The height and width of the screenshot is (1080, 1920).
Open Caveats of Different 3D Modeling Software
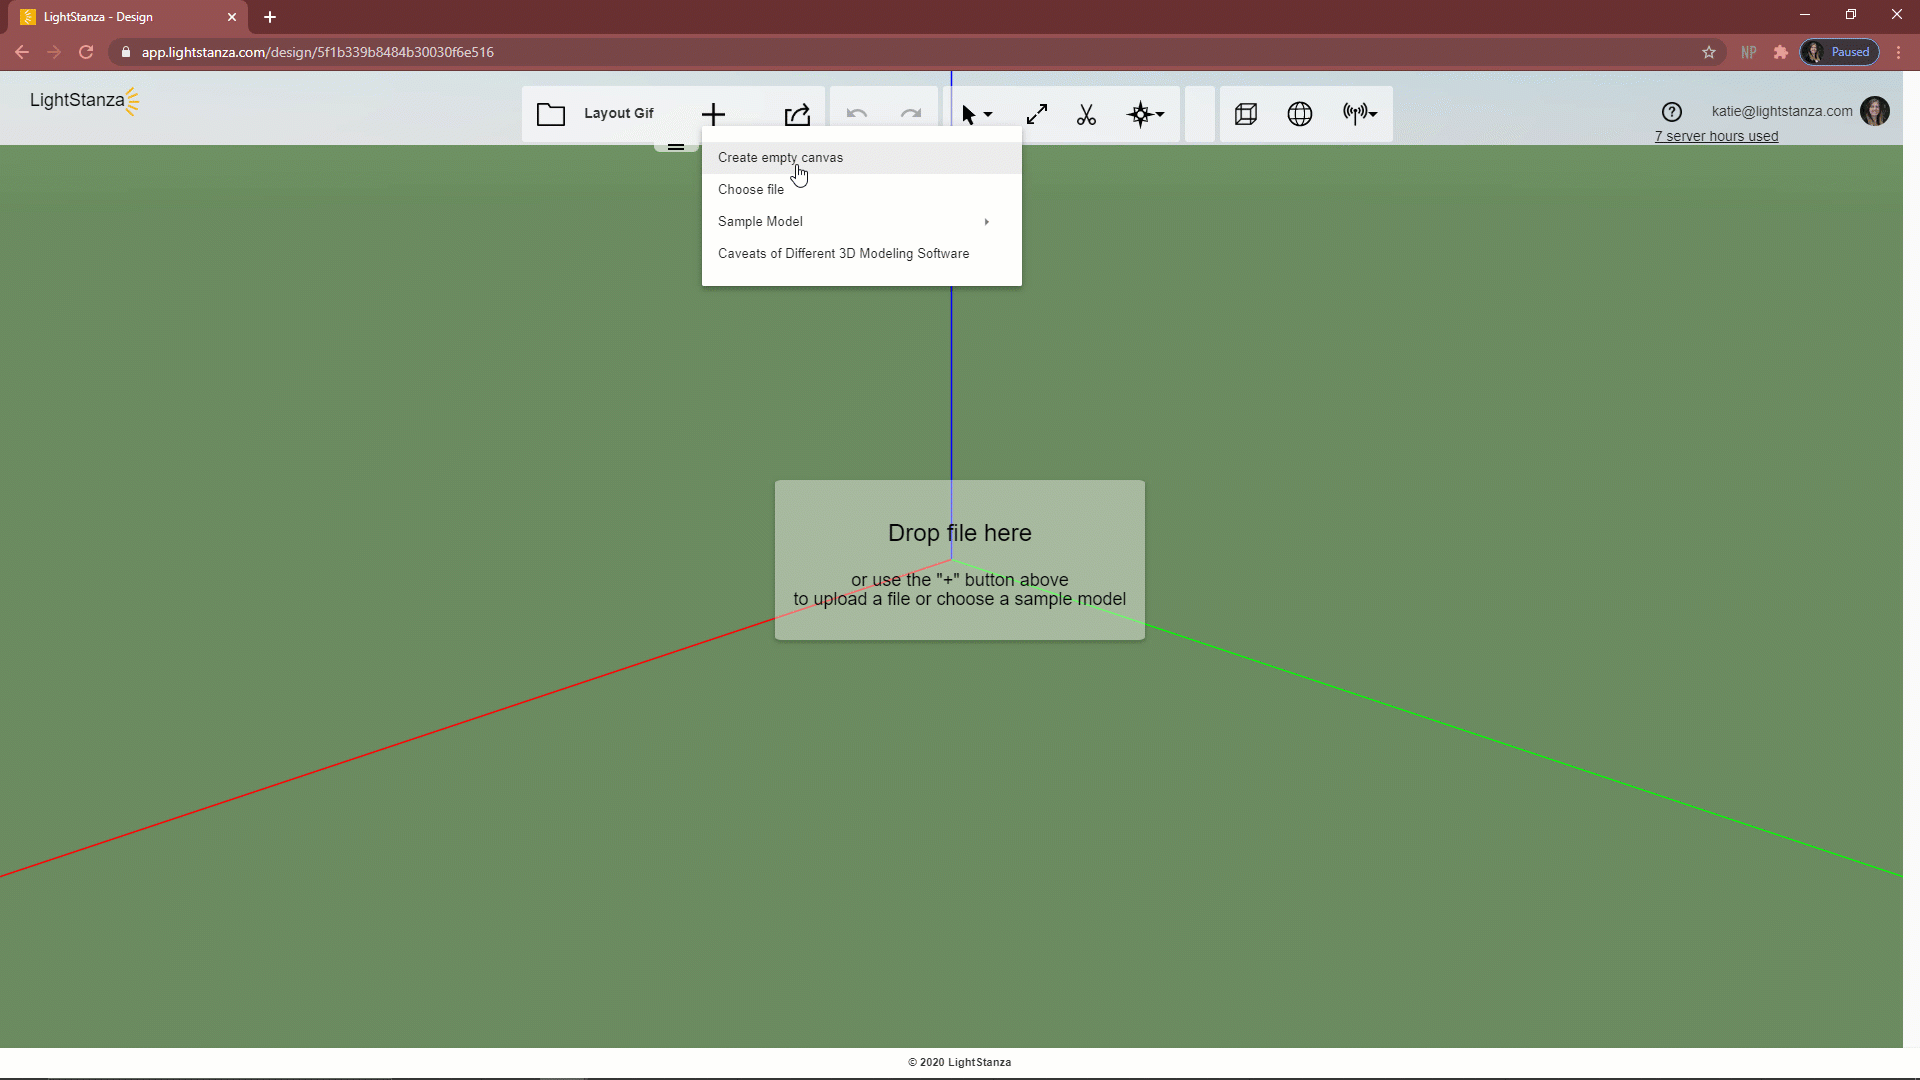click(843, 253)
